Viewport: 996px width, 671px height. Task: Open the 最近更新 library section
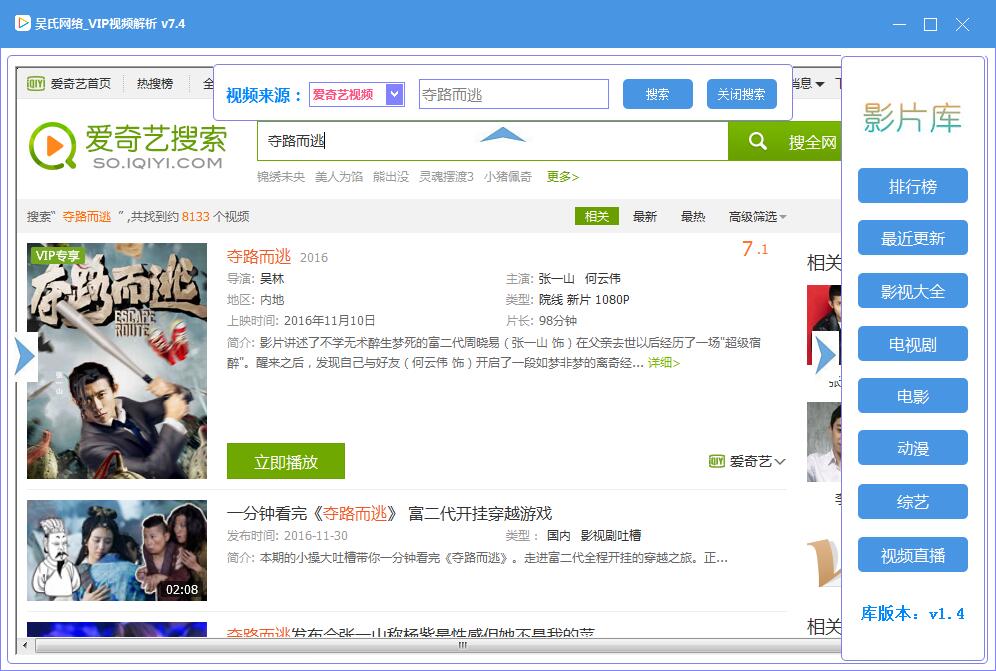click(x=913, y=238)
